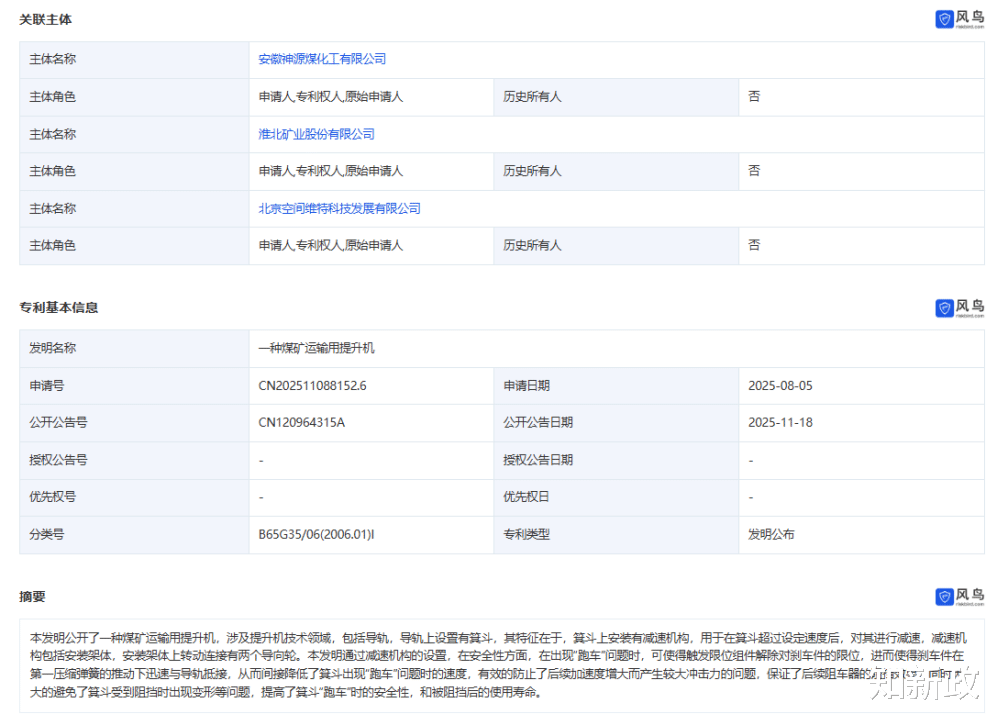Click 主体名称 label in 安徽神源煤化工 row

[52, 59]
